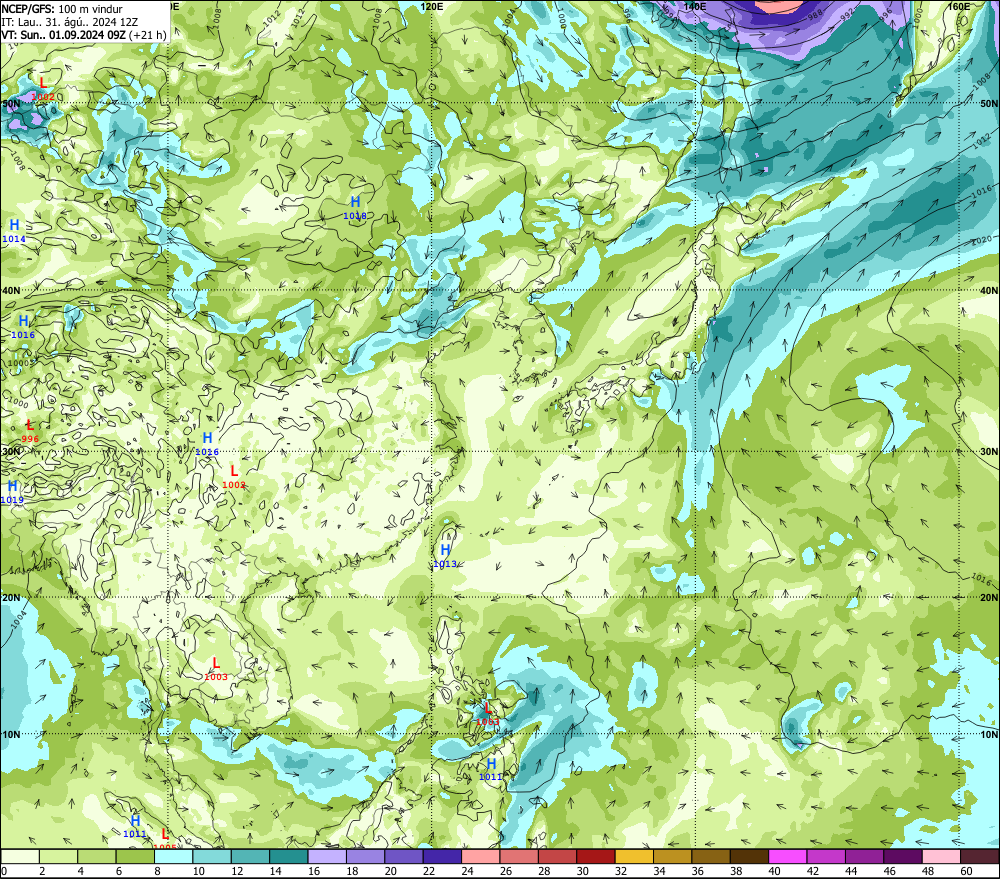Image resolution: width=1000 pixels, height=879 pixels.
Task: Click the 32–34 yellow legend swatch
Action: point(634,856)
